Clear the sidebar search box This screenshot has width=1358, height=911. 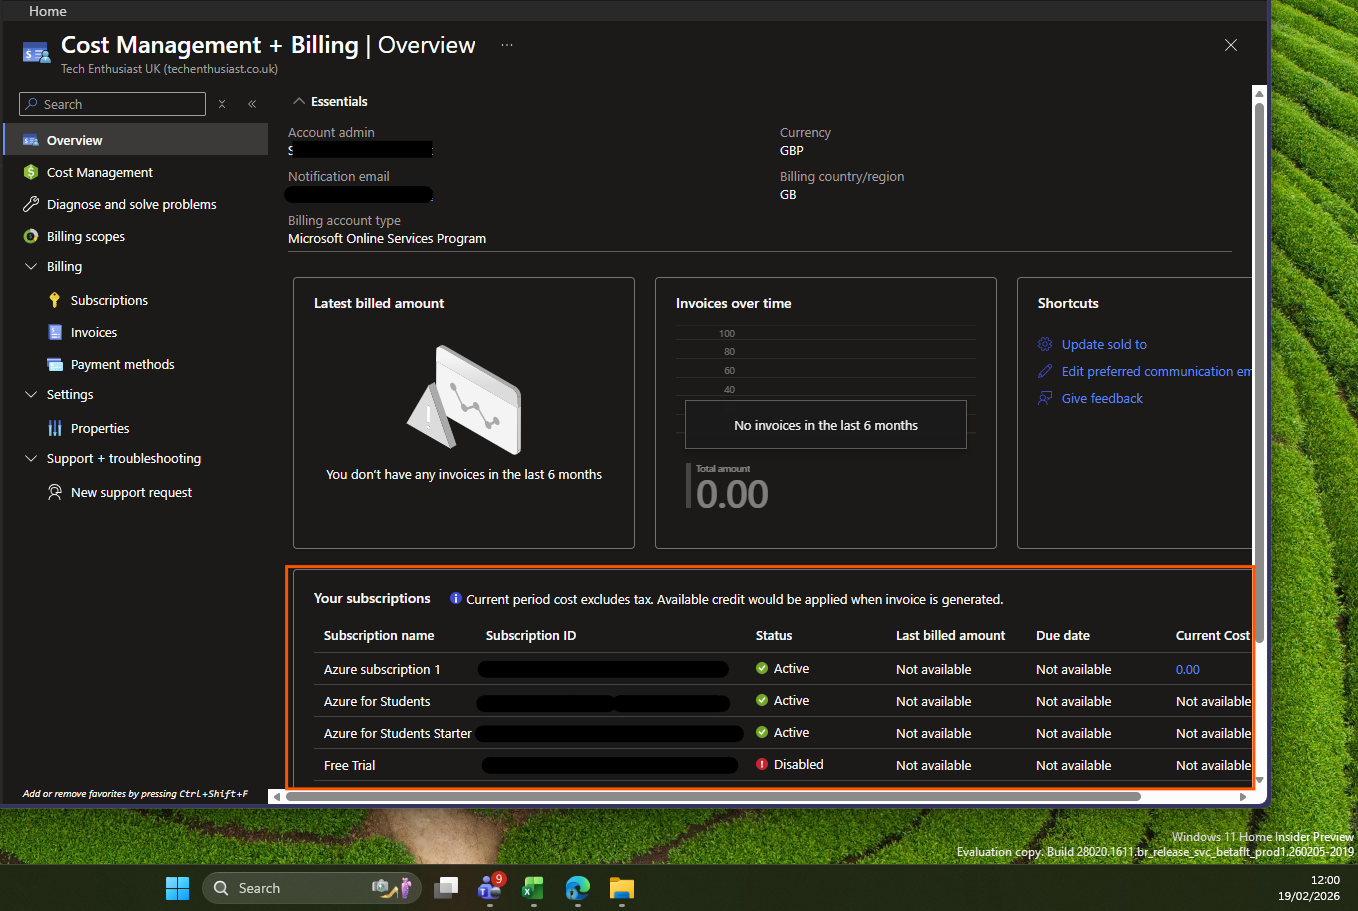click(222, 104)
